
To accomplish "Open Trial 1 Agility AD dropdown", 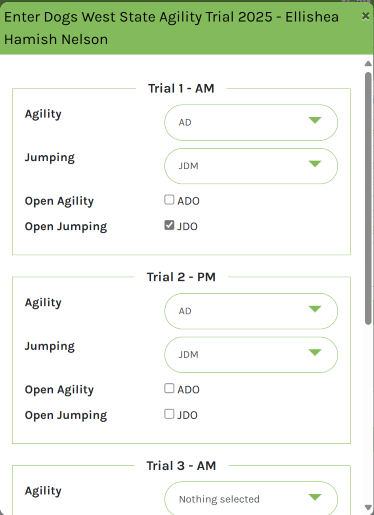I will click(x=251, y=122).
